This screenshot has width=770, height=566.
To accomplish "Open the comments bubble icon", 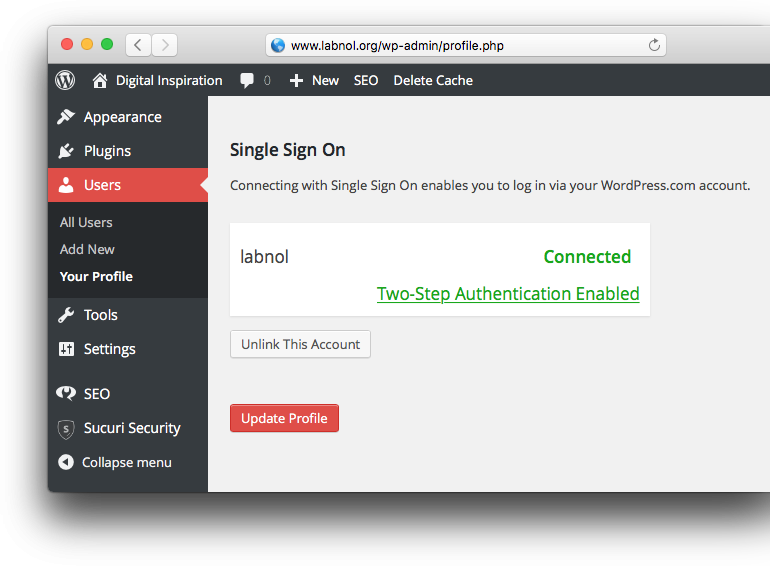I will [x=247, y=80].
